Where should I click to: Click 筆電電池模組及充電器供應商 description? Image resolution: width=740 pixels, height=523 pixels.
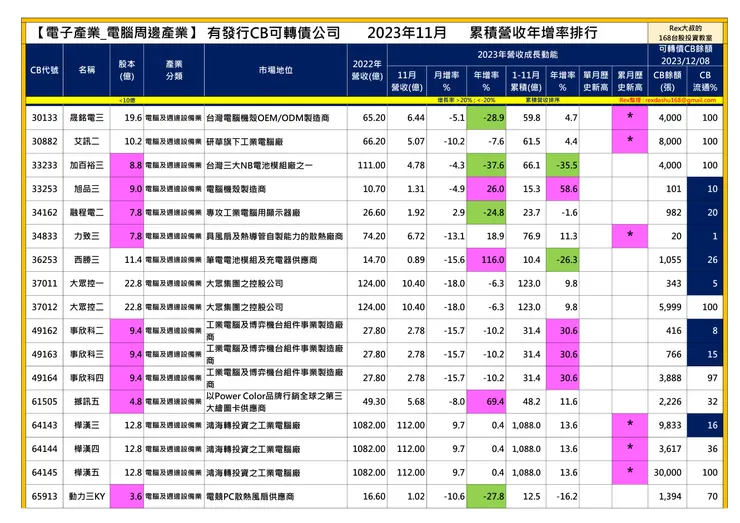[x=261, y=260]
